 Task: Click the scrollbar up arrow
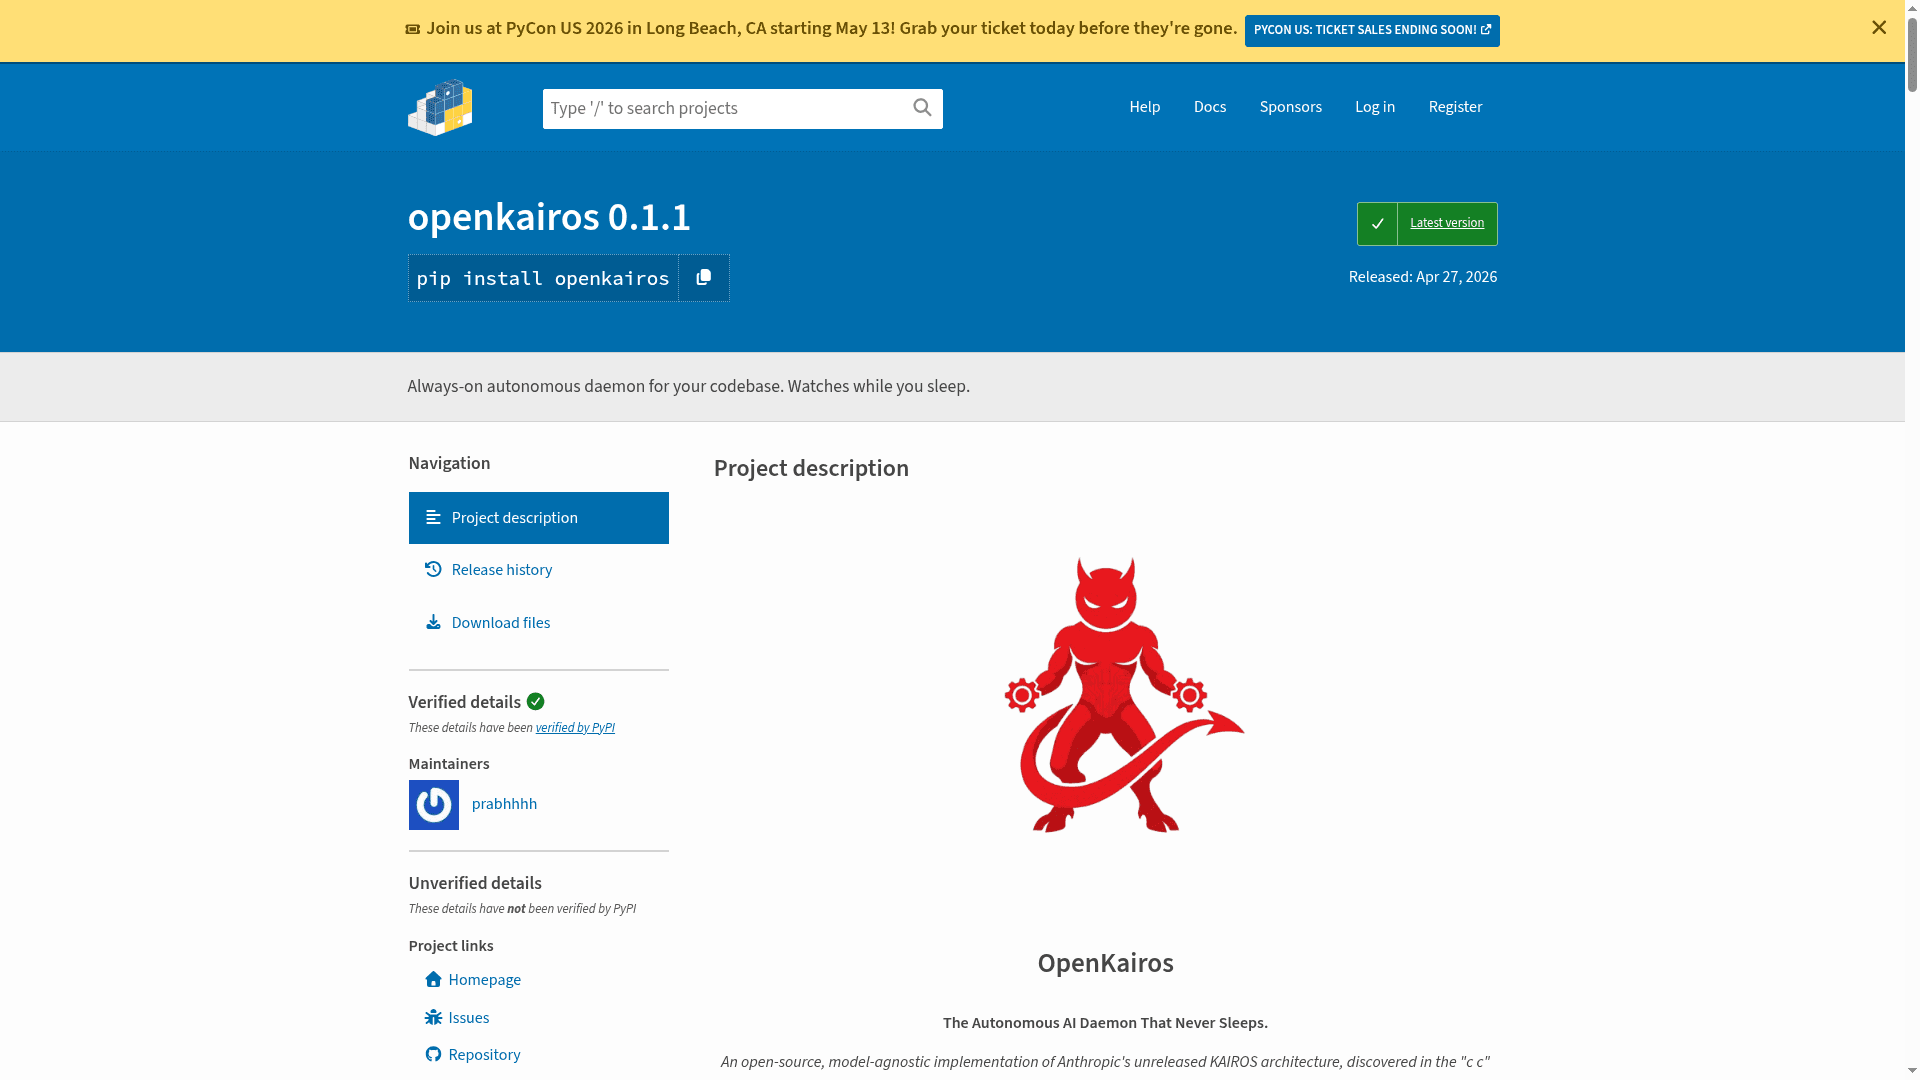click(1912, 7)
